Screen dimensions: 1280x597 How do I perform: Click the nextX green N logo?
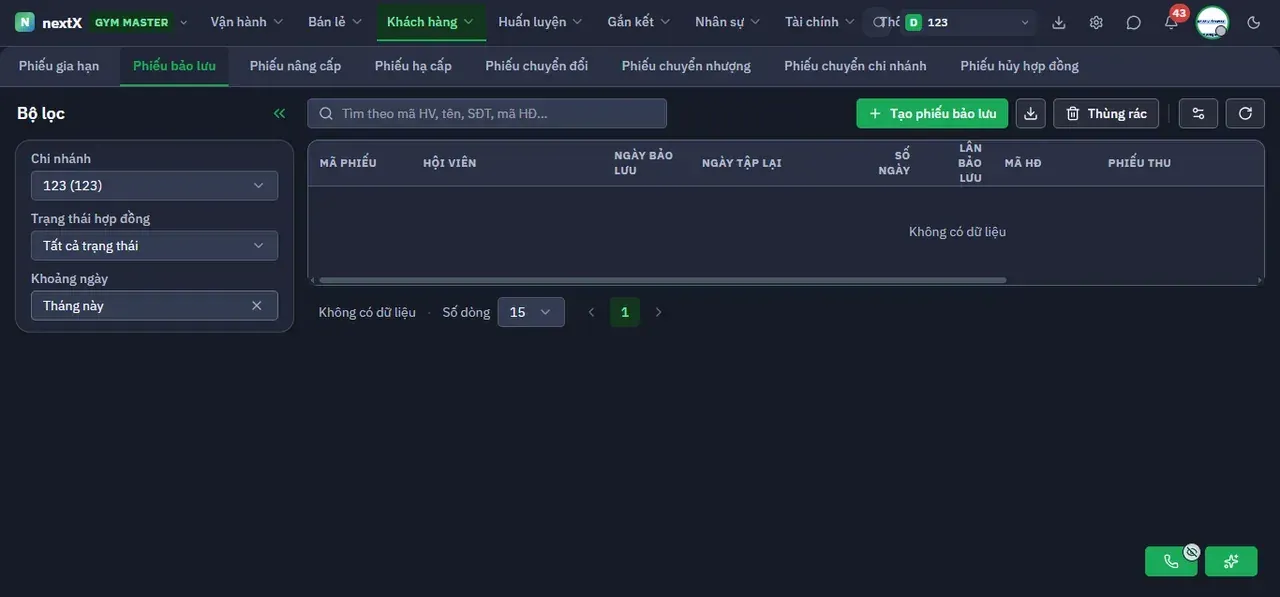tap(25, 22)
